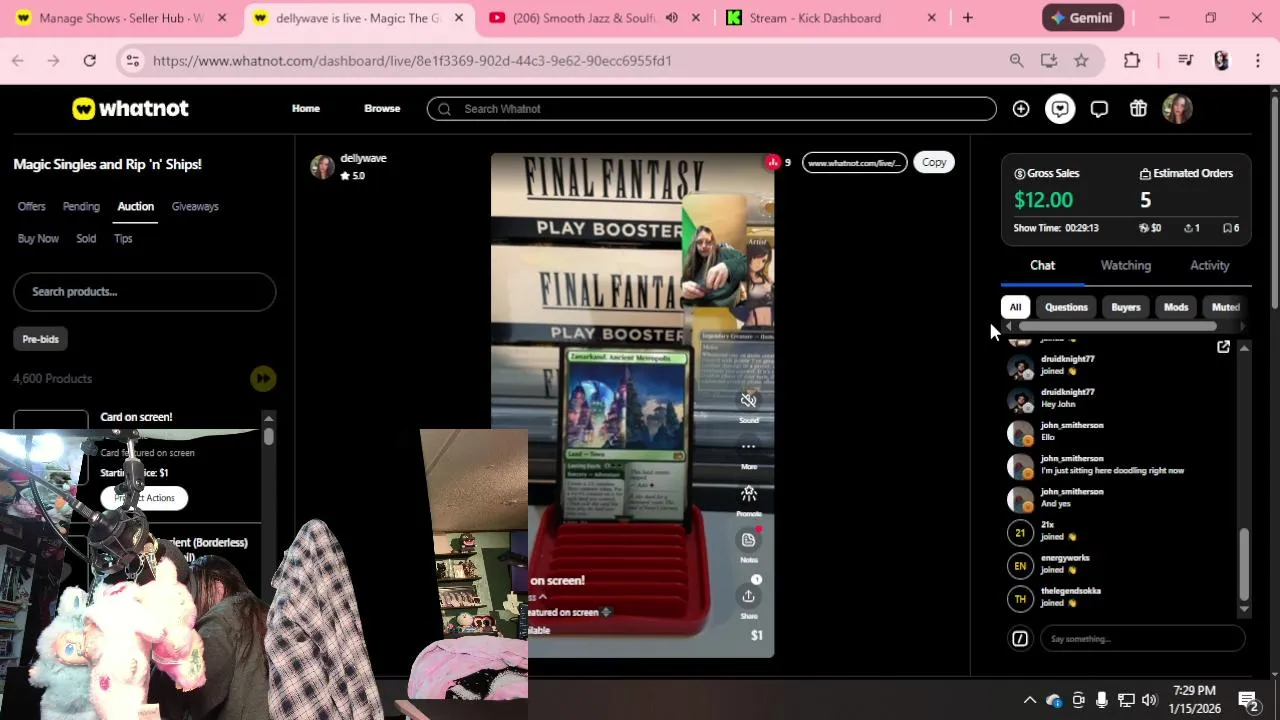Image resolution: width=1280 pixels, height=720 pixels.
Task: Filter chat by Mods
Action: (x=1176, y=307)
